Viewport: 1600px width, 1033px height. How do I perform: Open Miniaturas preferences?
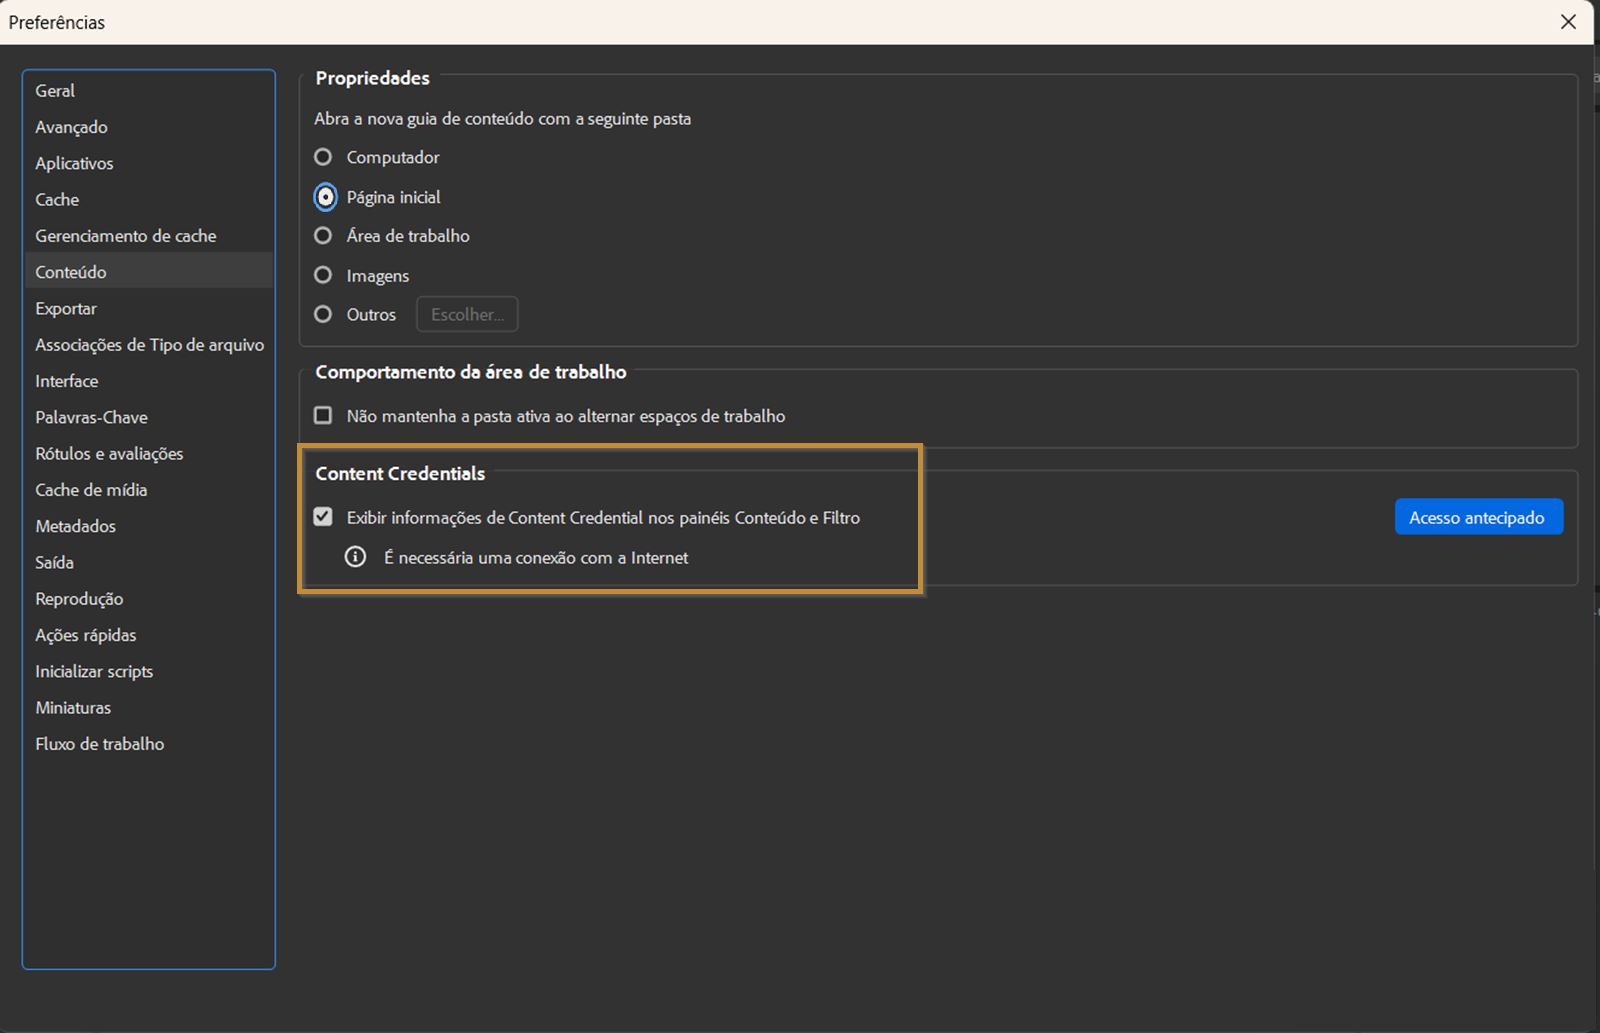(148, 707)
